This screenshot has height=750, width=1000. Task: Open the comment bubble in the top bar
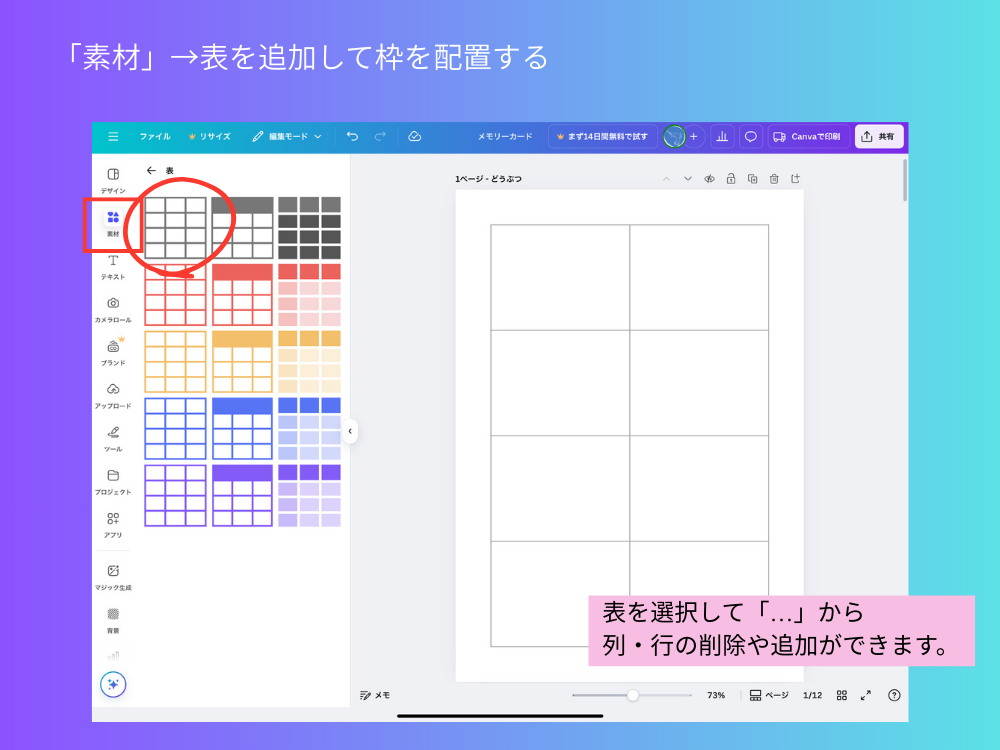[750, 136]
